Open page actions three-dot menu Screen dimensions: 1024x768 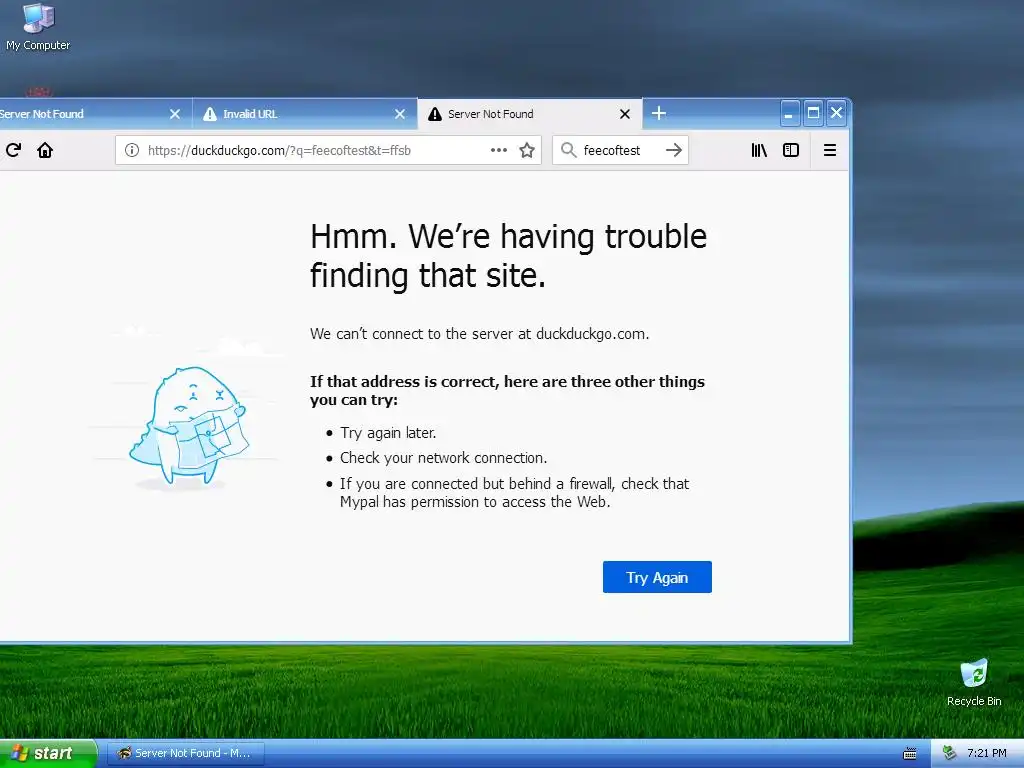(x=499, y=150)
